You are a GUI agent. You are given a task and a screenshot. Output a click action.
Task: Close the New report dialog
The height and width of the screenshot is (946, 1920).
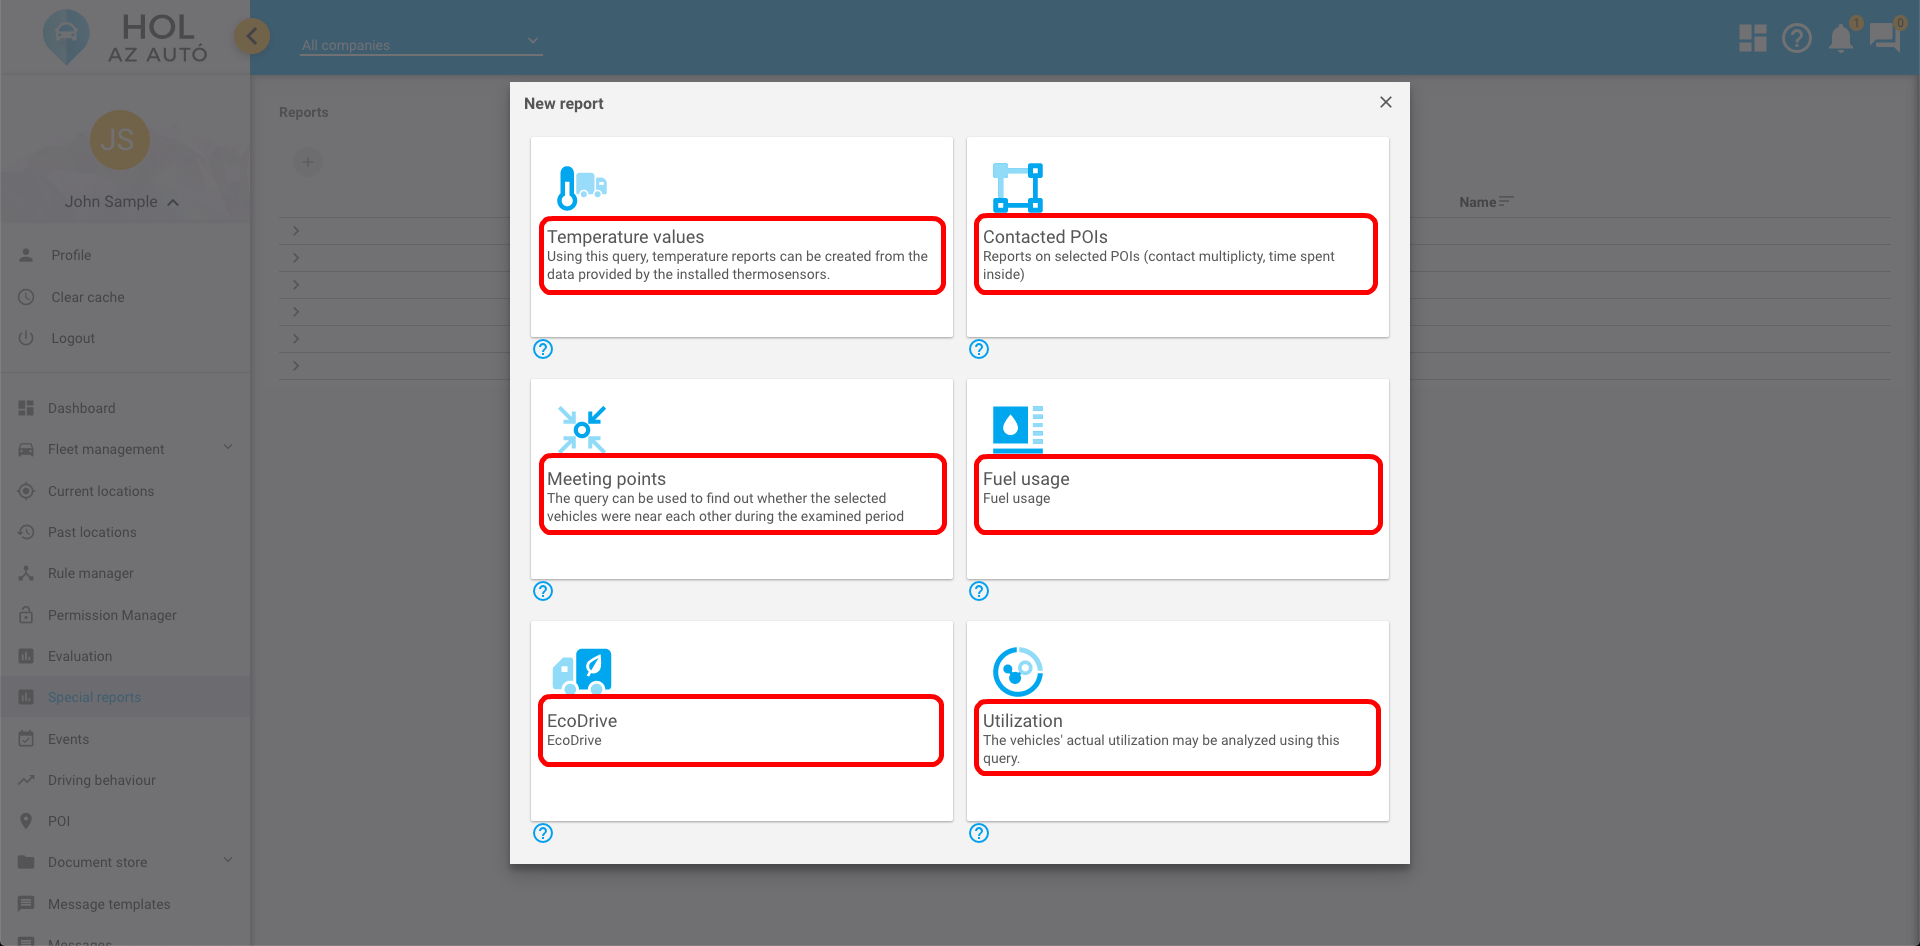click(1386, 102)
